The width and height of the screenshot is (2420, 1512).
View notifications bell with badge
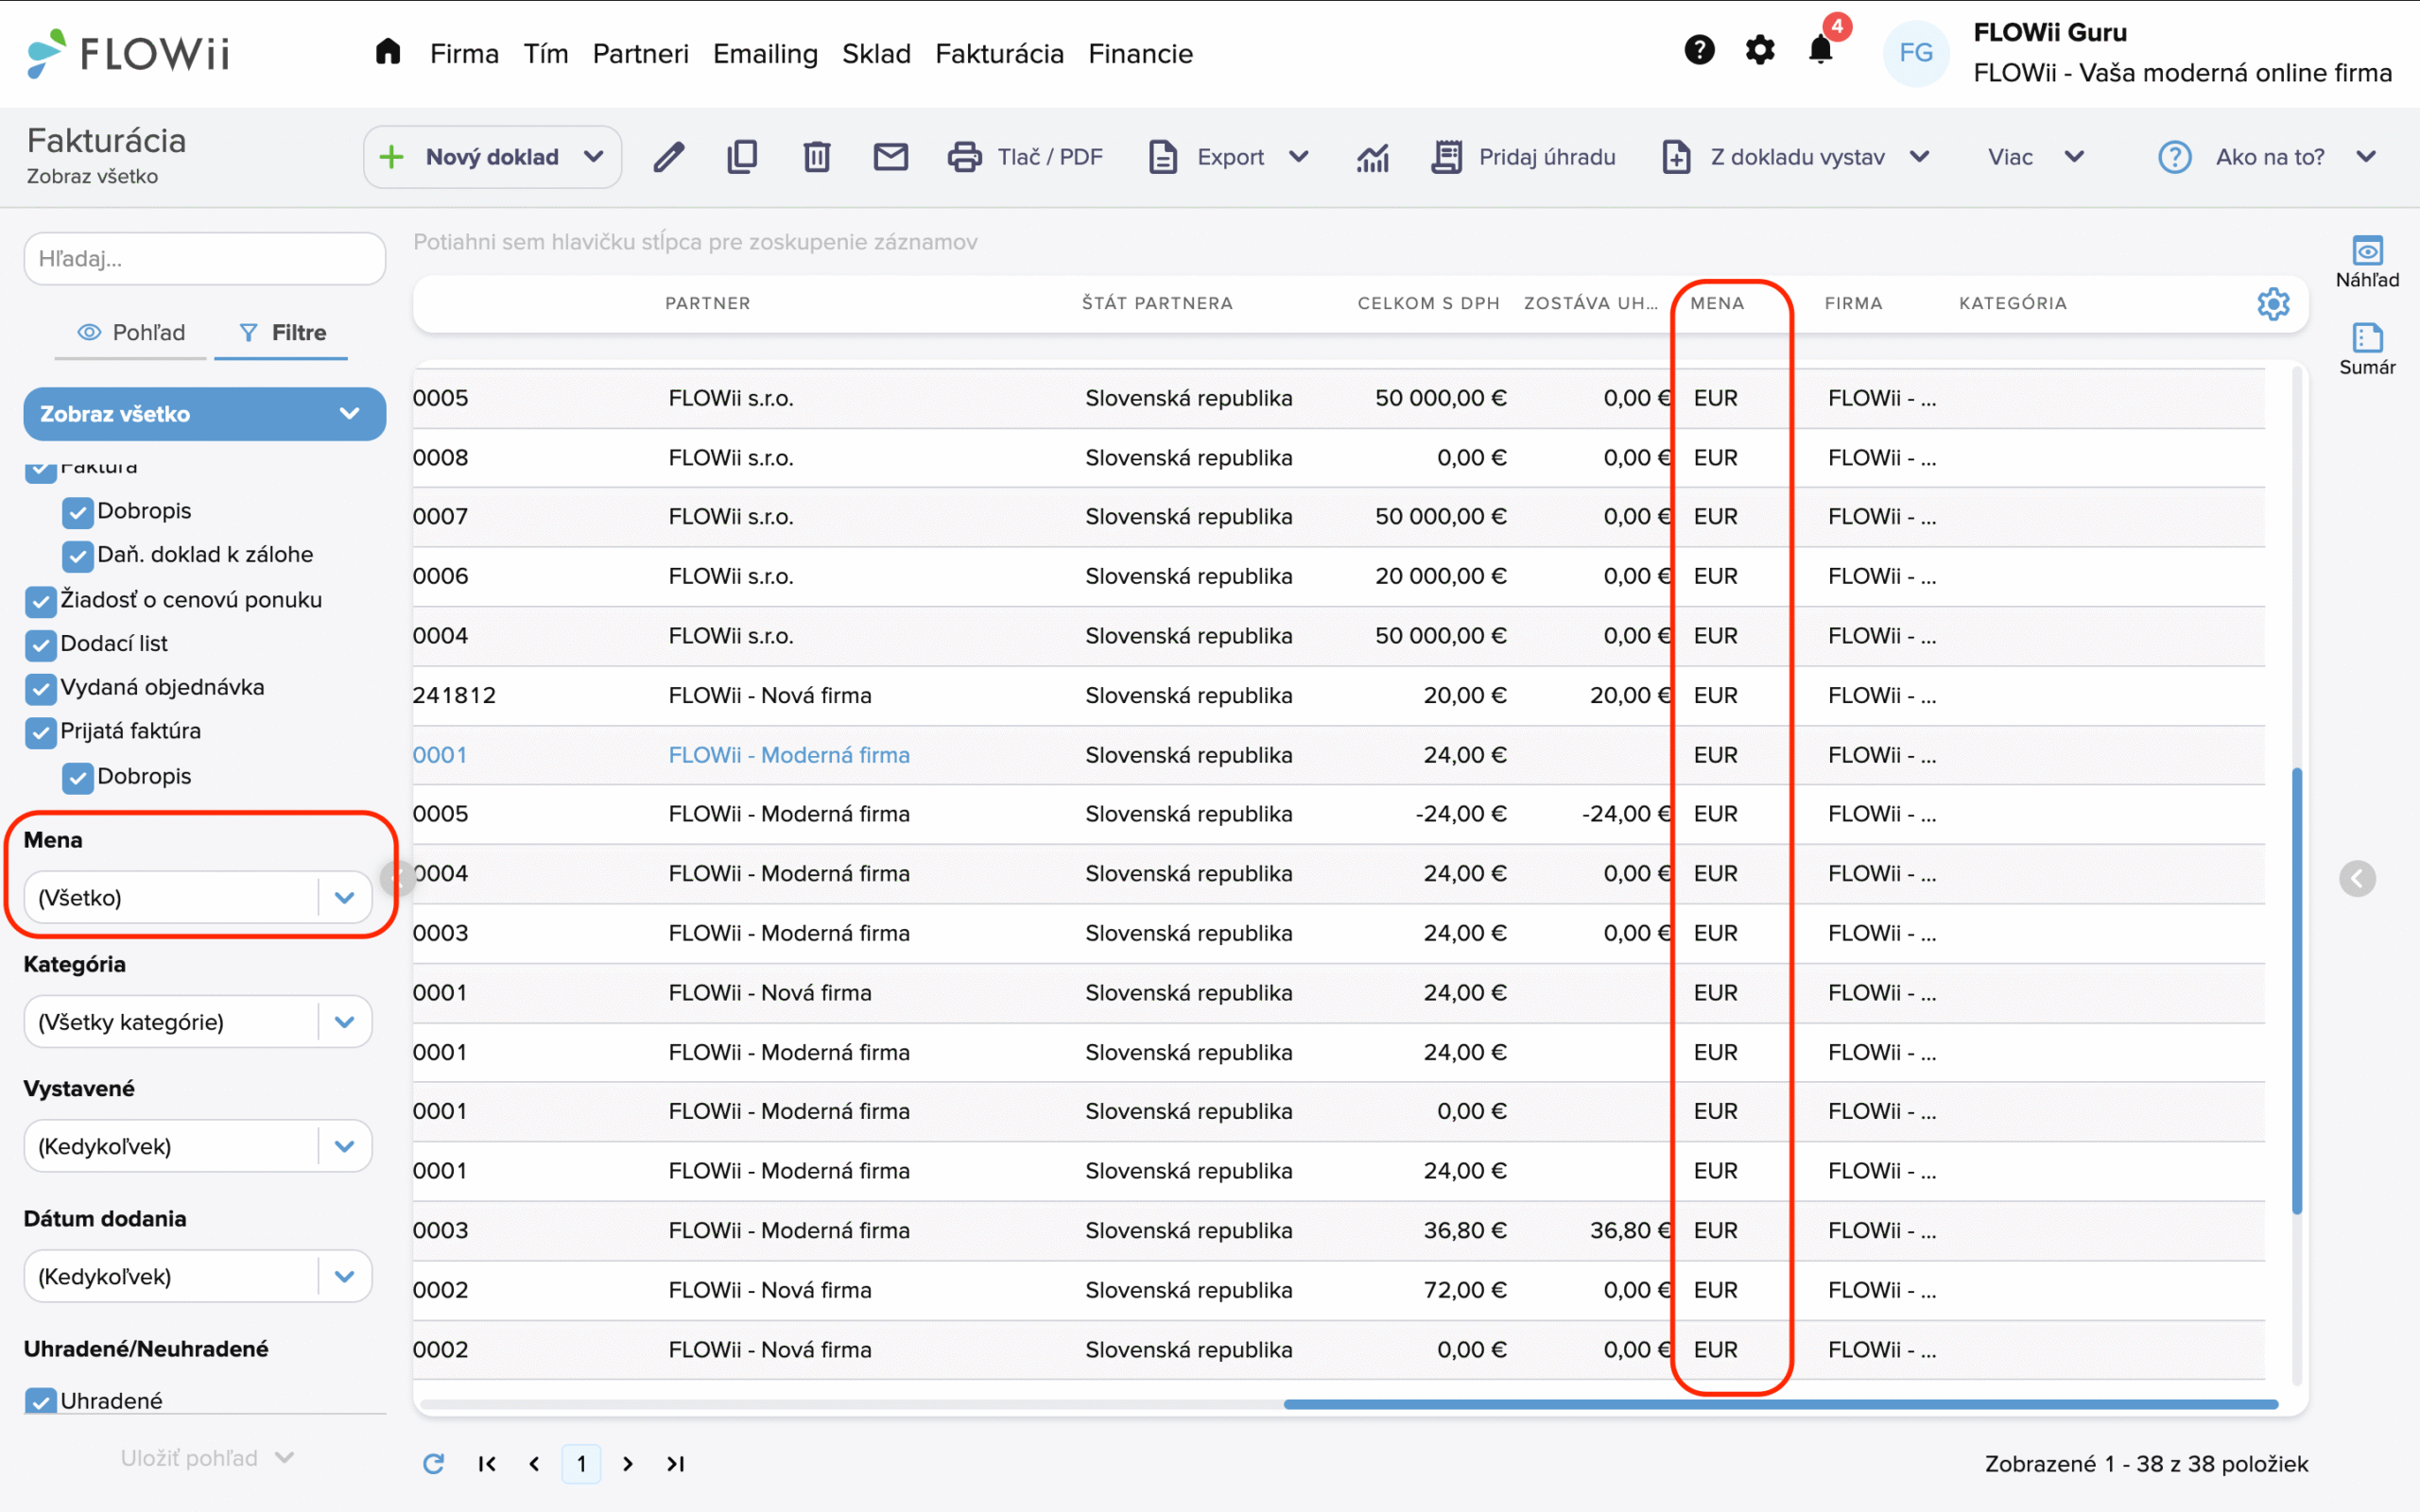1822,50
